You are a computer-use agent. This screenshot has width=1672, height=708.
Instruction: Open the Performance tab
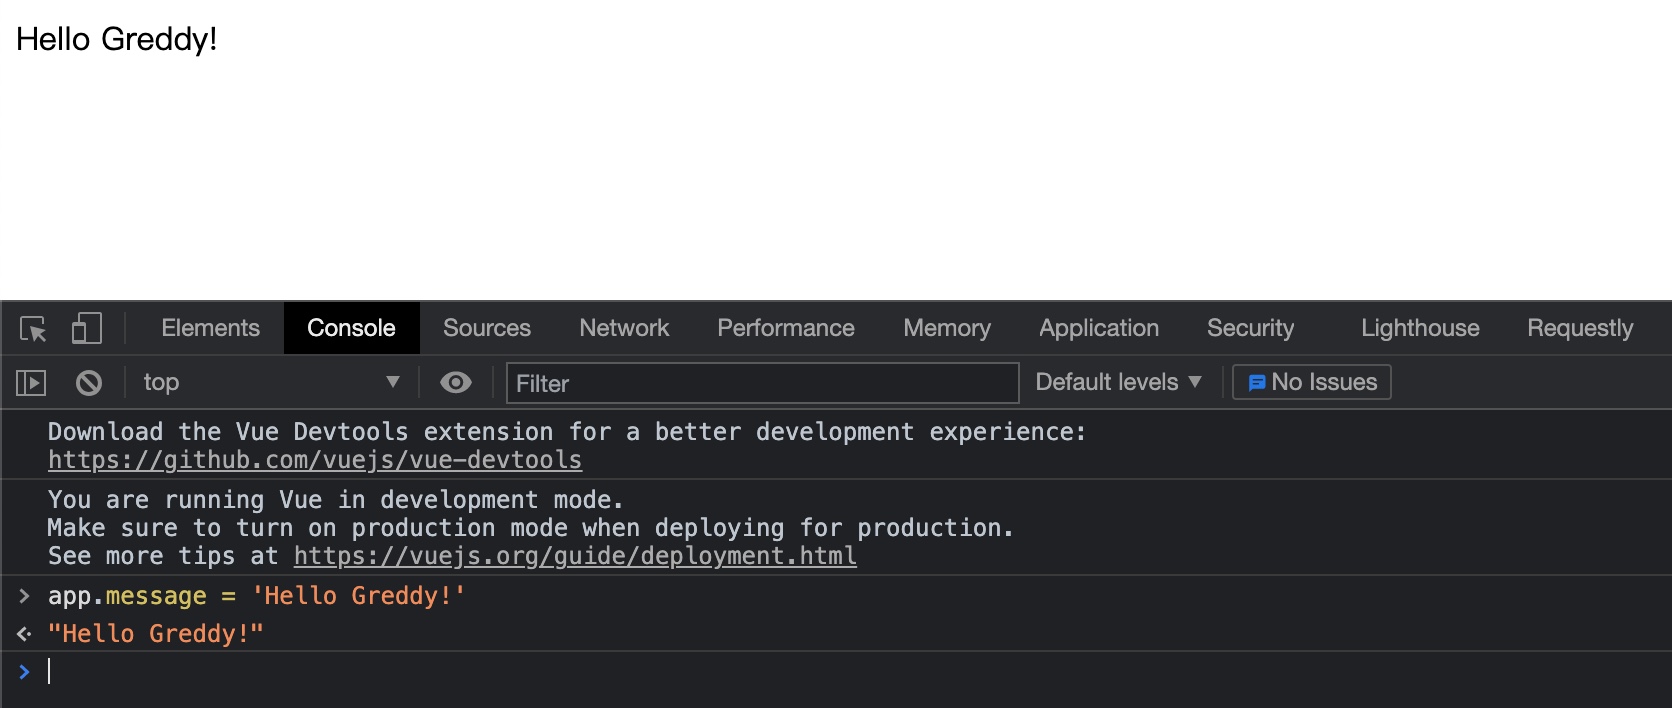point(786,329)
